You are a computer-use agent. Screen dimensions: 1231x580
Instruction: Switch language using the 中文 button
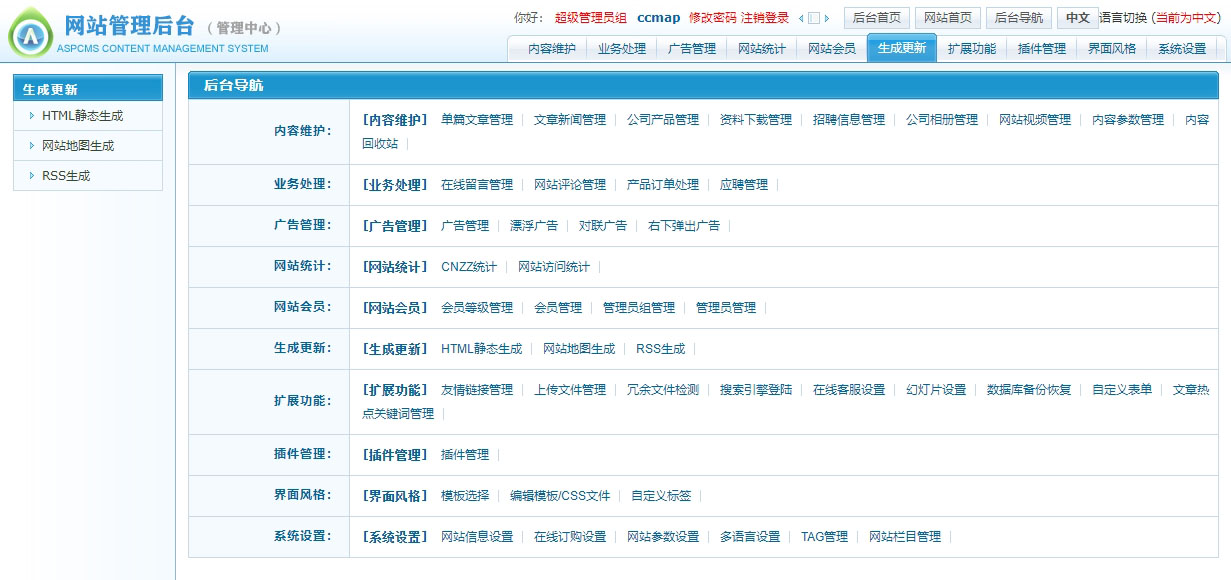pos(1077,18)
